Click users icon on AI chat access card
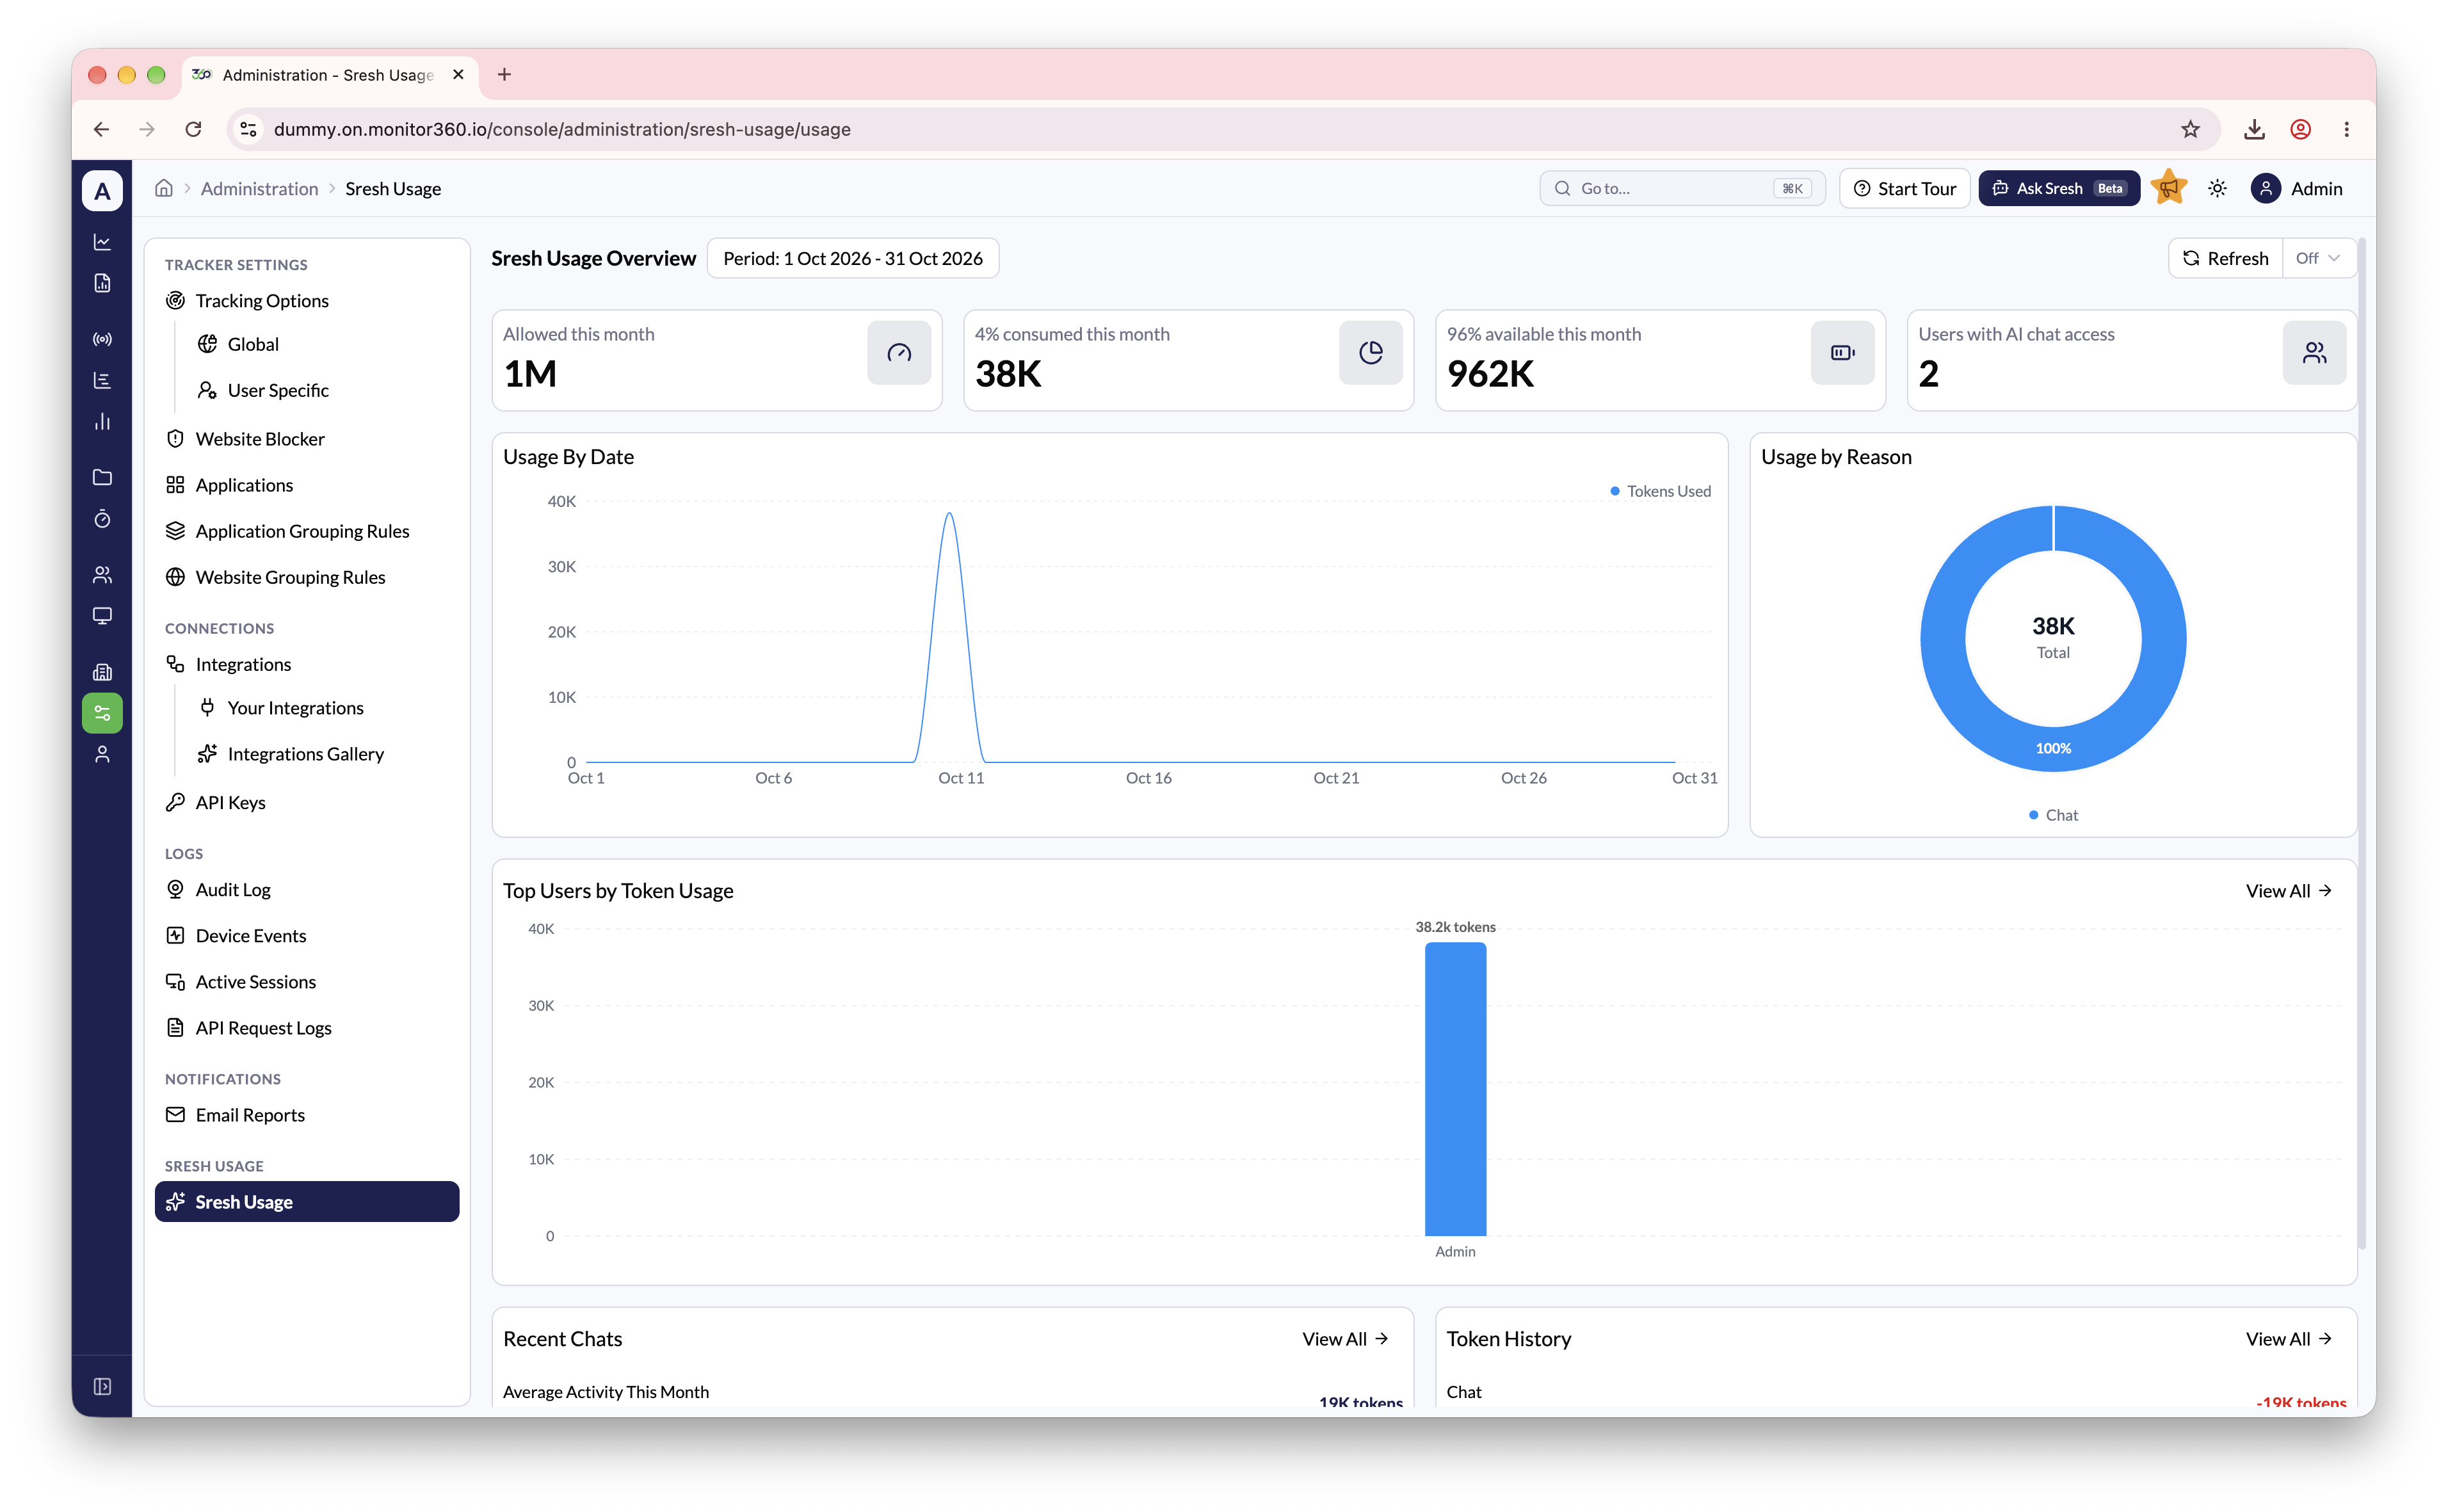2448x1512 pixels. pos(2314,352)
